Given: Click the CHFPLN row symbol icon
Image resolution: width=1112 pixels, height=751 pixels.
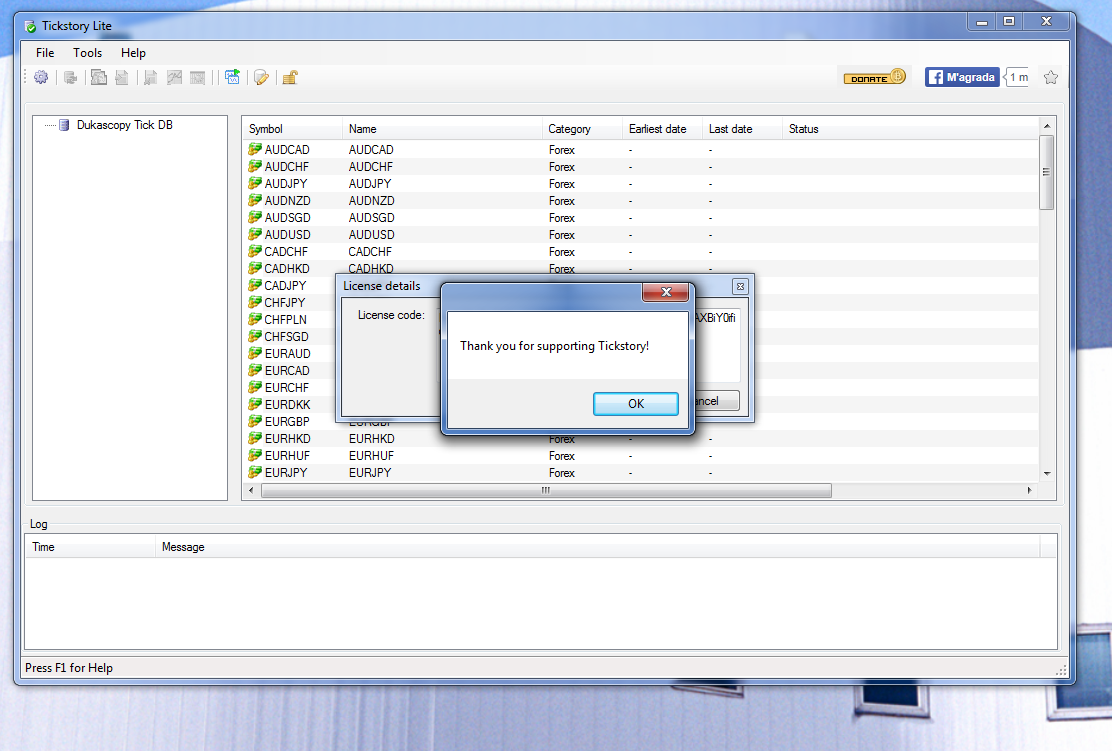Looking at the screenshot, I should 255,320.
